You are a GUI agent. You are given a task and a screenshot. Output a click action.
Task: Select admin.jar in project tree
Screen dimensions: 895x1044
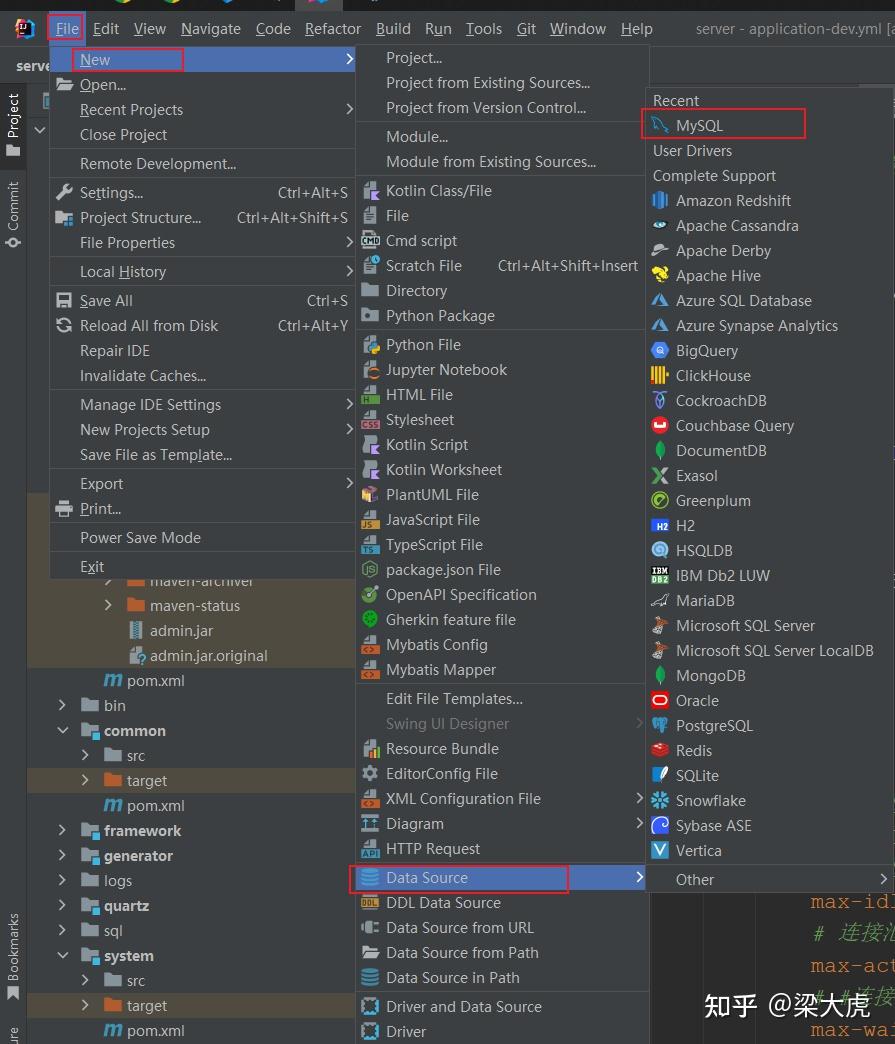pos(181,631)
